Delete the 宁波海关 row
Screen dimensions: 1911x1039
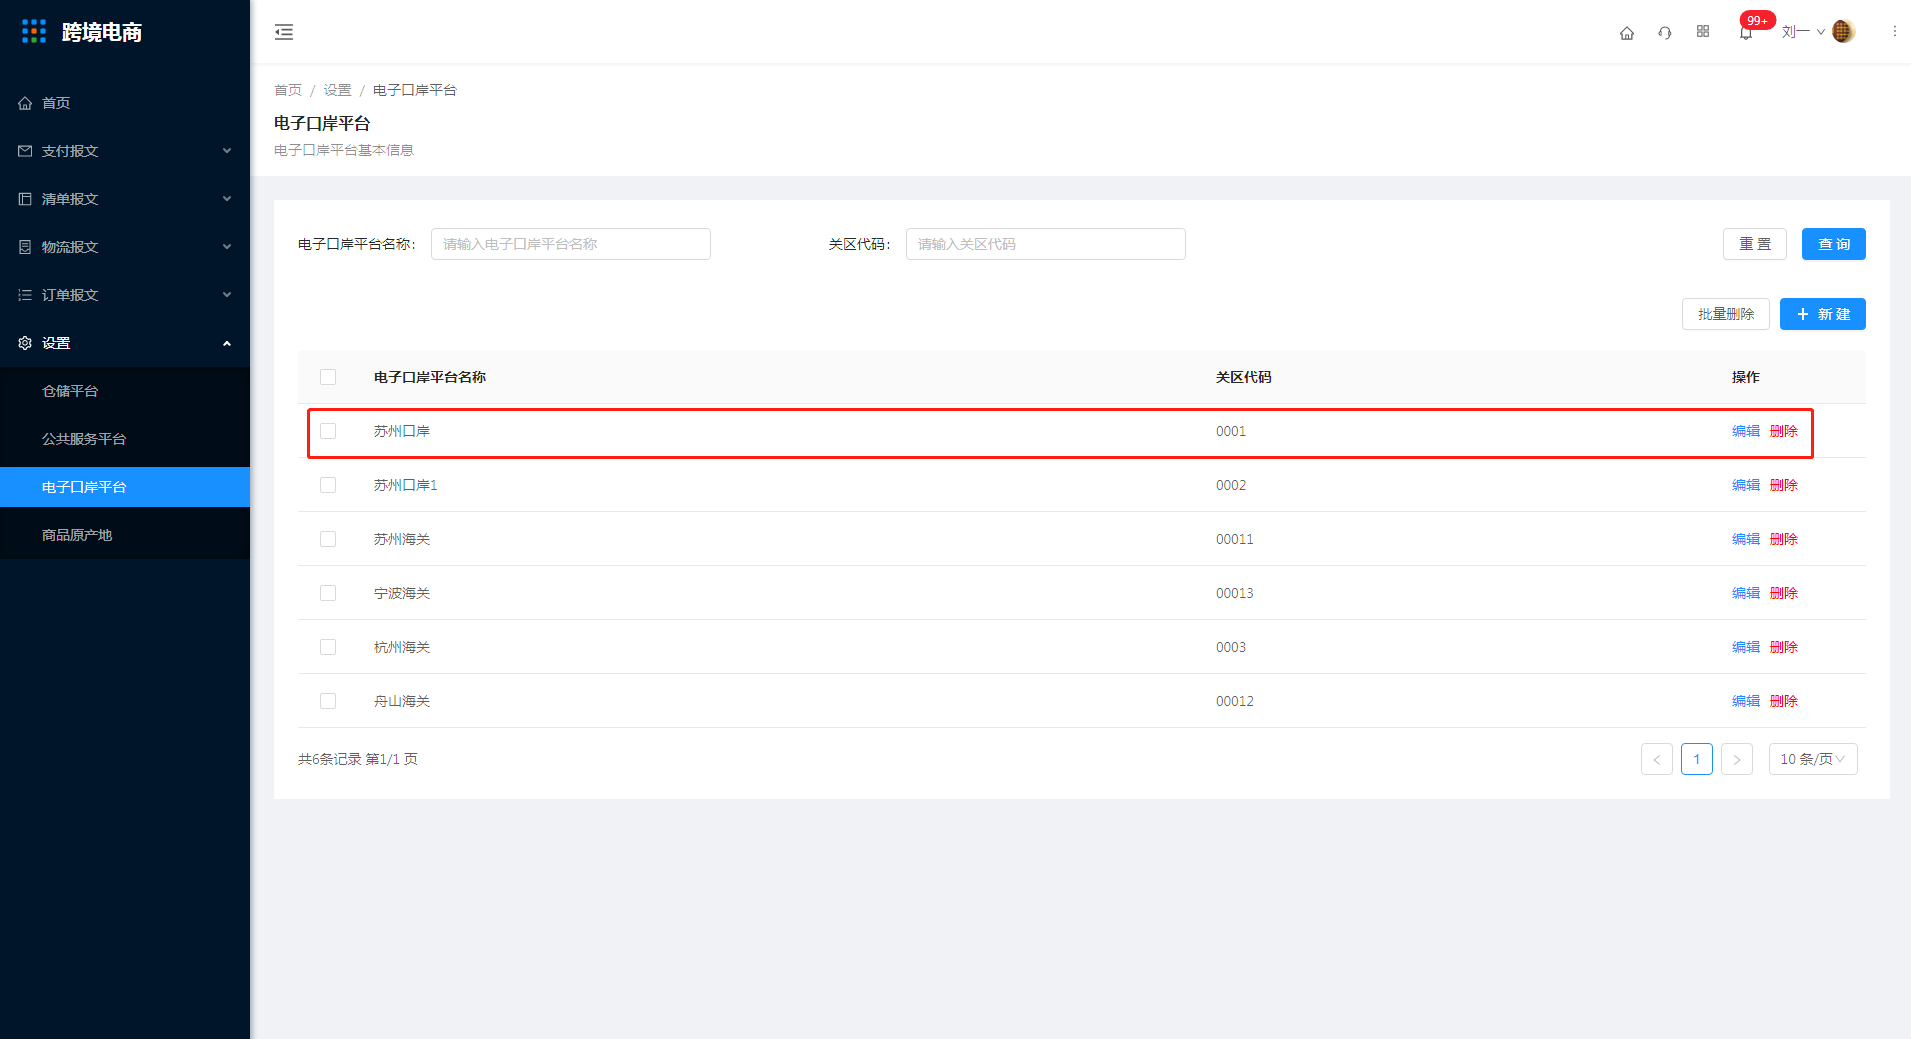point(1784,593)
